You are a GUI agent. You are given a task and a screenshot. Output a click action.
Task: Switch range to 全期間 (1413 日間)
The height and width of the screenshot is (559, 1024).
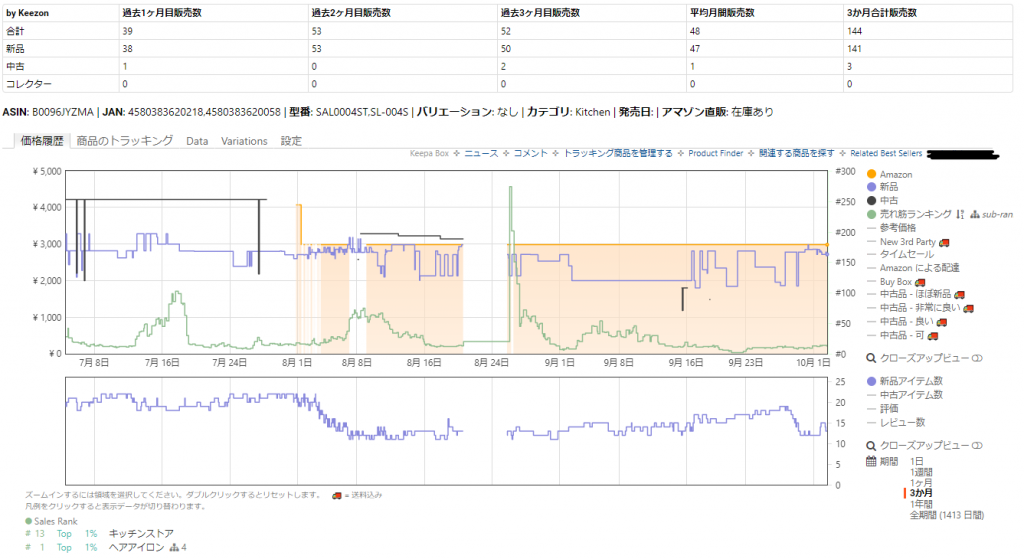(946, 515)
